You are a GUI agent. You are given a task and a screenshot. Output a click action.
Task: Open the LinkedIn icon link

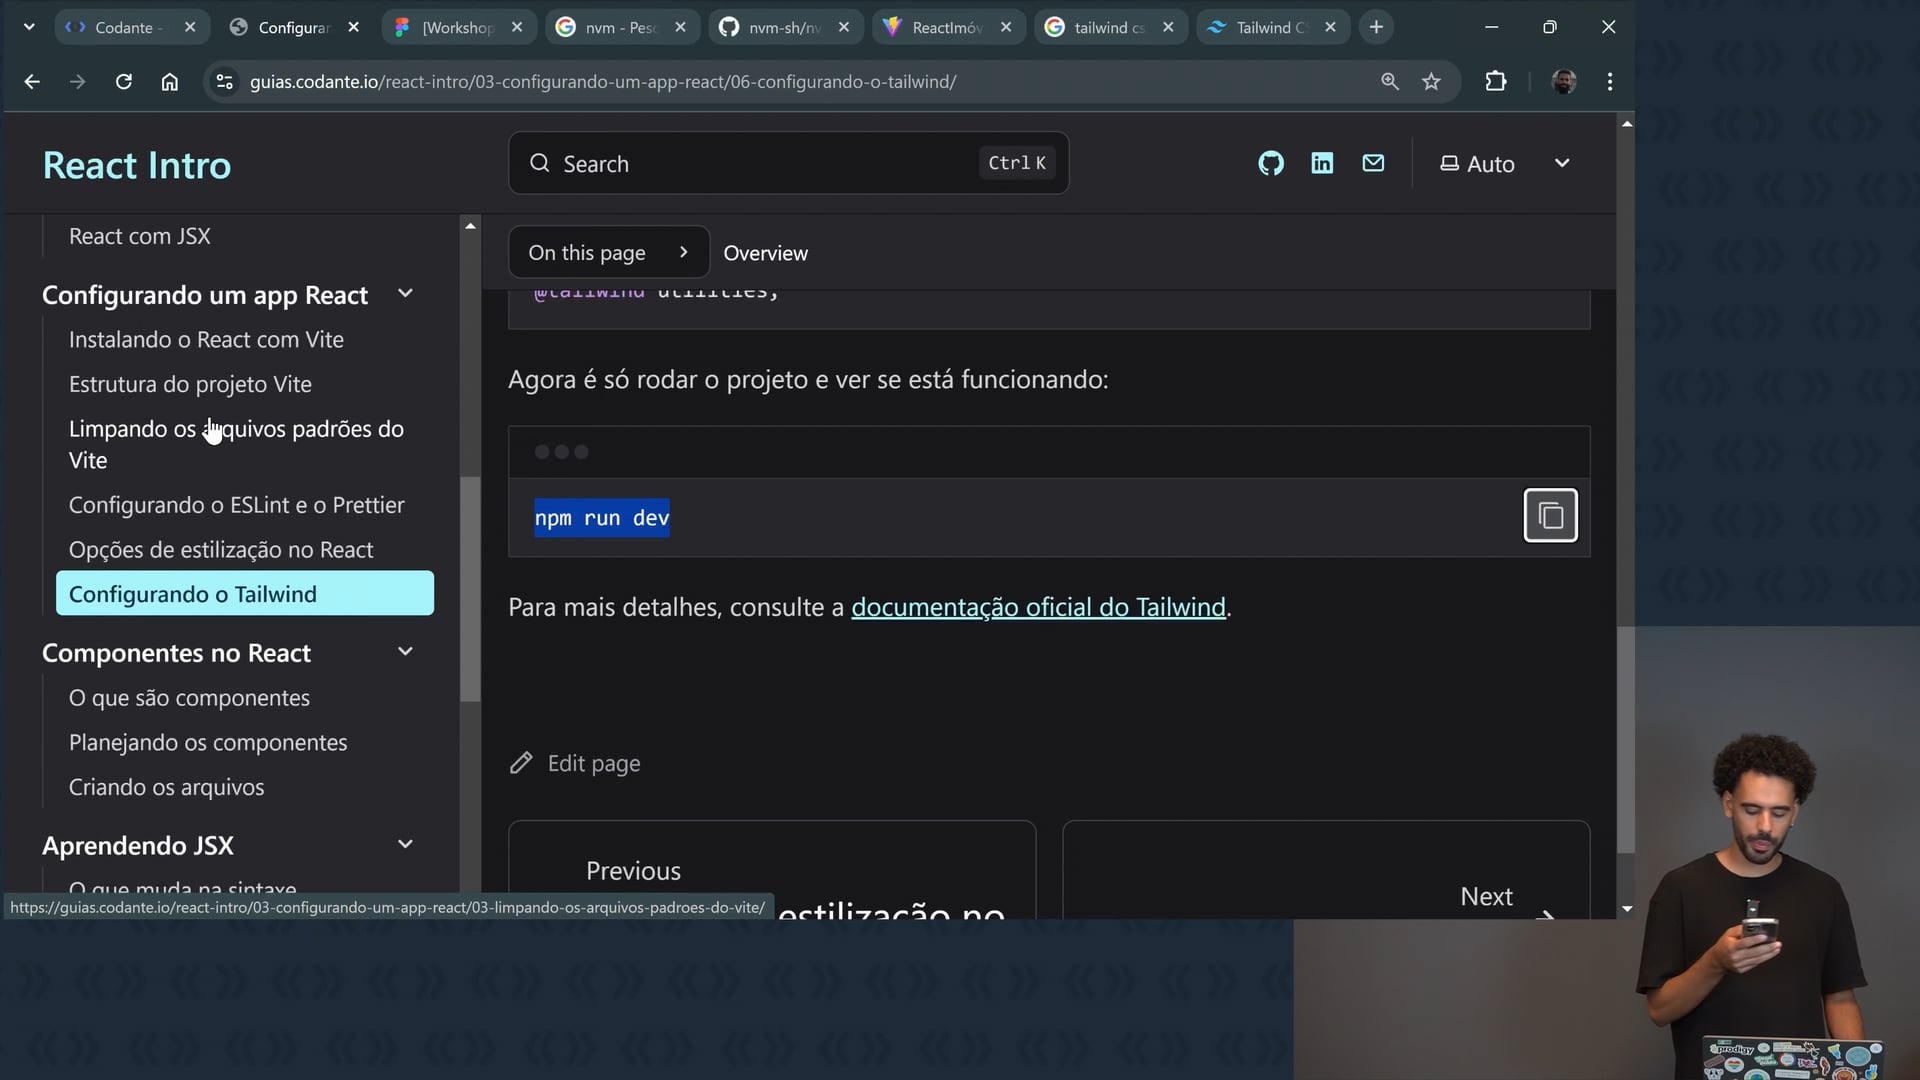pos(1322,163)
